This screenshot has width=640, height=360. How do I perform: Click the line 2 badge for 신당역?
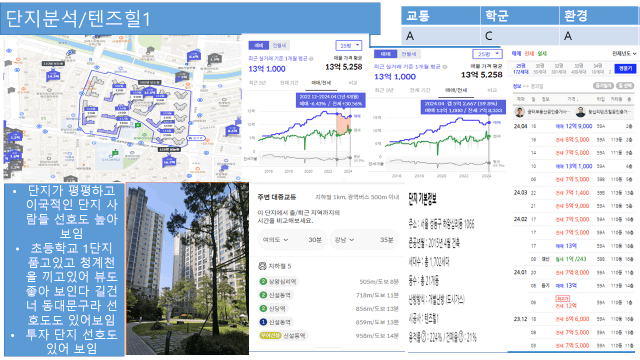tap(263, 309)
